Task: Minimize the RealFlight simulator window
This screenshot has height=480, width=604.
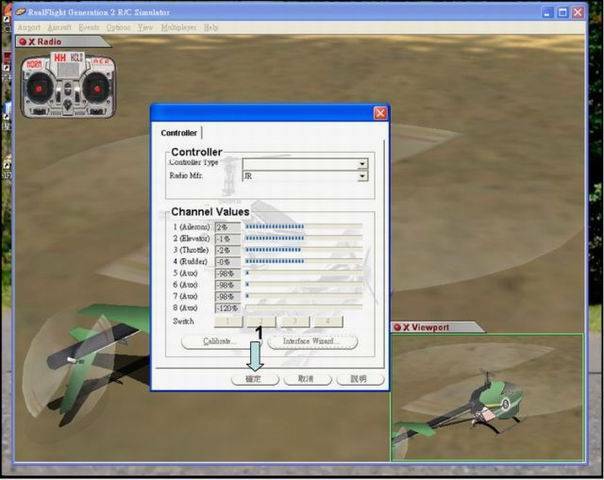Action: pyautogui.click(x=547, y=12)
